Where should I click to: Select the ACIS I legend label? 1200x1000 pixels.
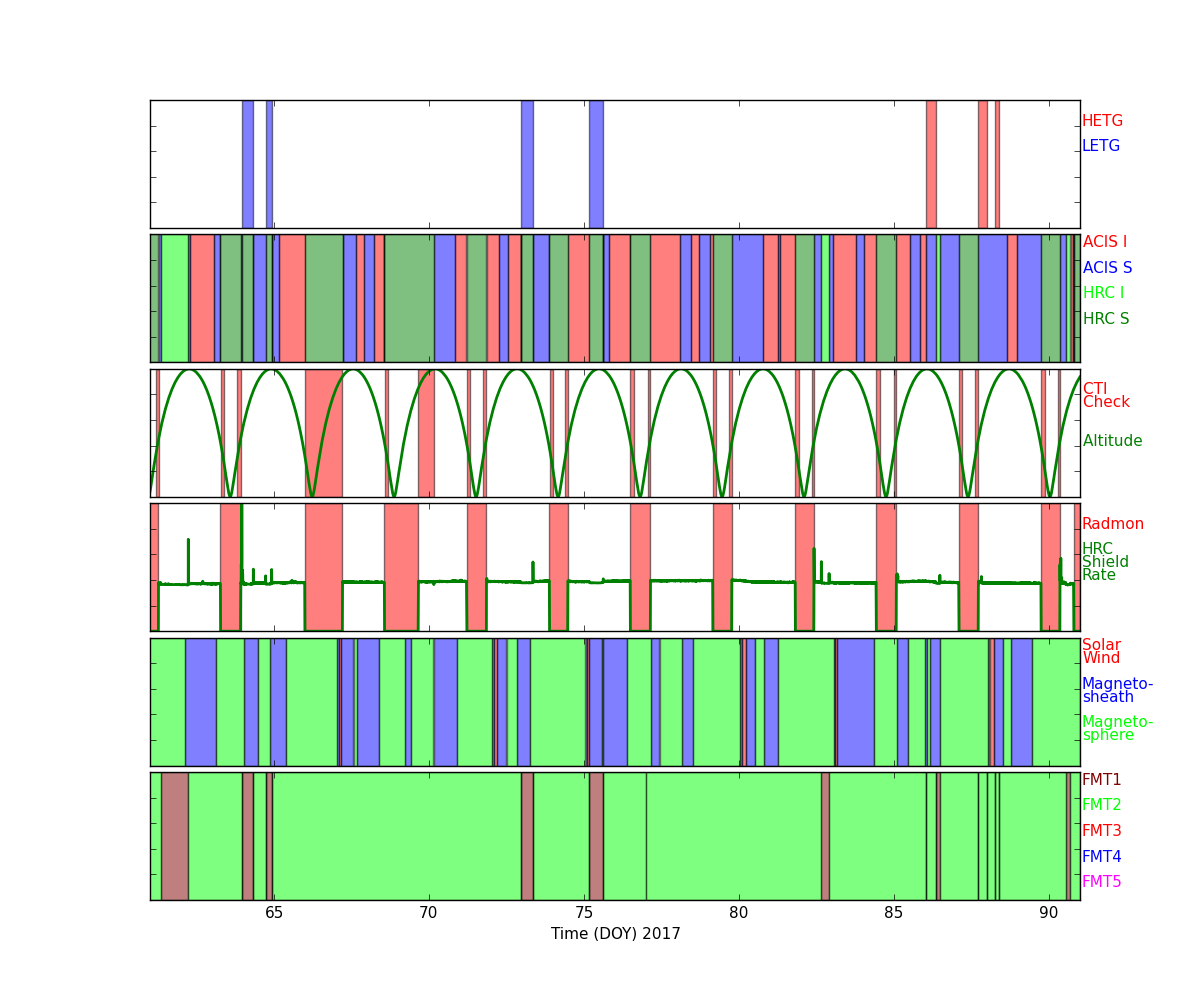pos(1104,242)
